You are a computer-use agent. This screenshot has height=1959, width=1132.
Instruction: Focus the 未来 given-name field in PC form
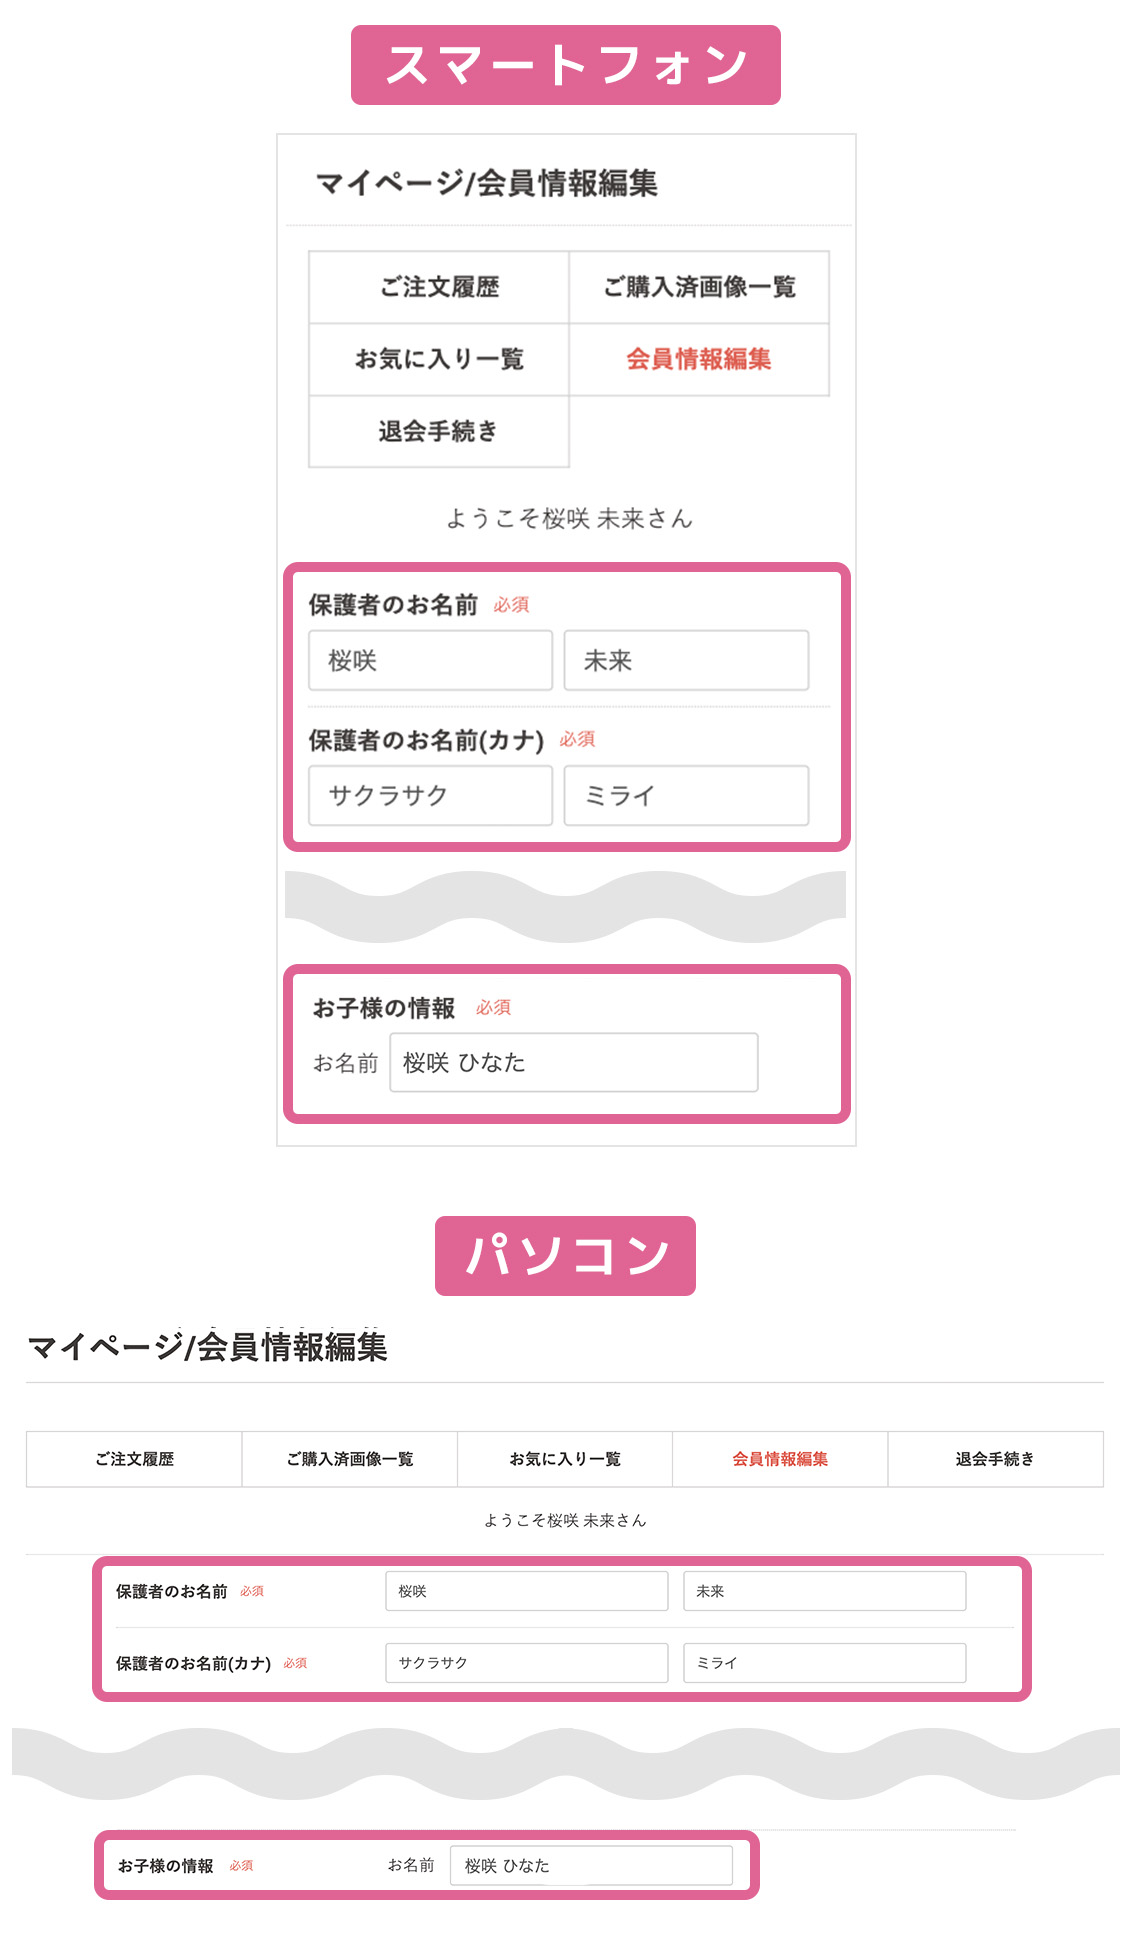(824, 1591)
